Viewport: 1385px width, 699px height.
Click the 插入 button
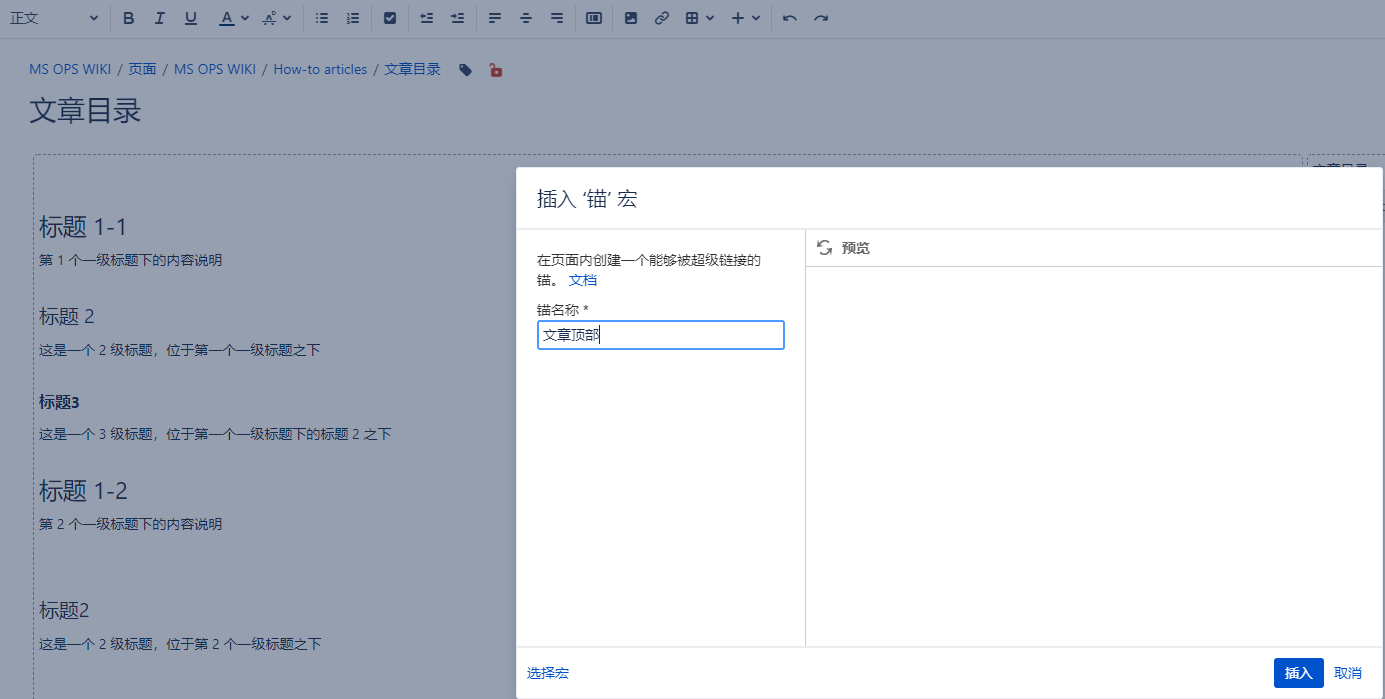coord(1298,673)
